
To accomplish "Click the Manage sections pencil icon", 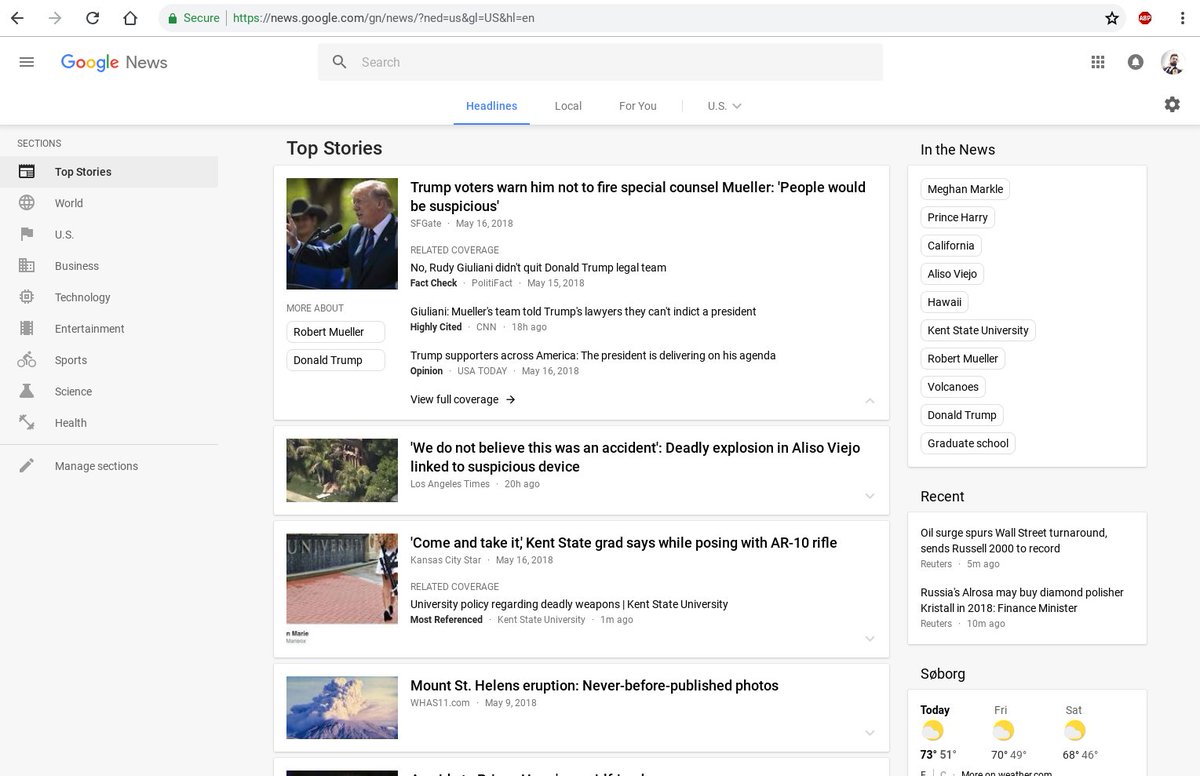I will 27,466.
